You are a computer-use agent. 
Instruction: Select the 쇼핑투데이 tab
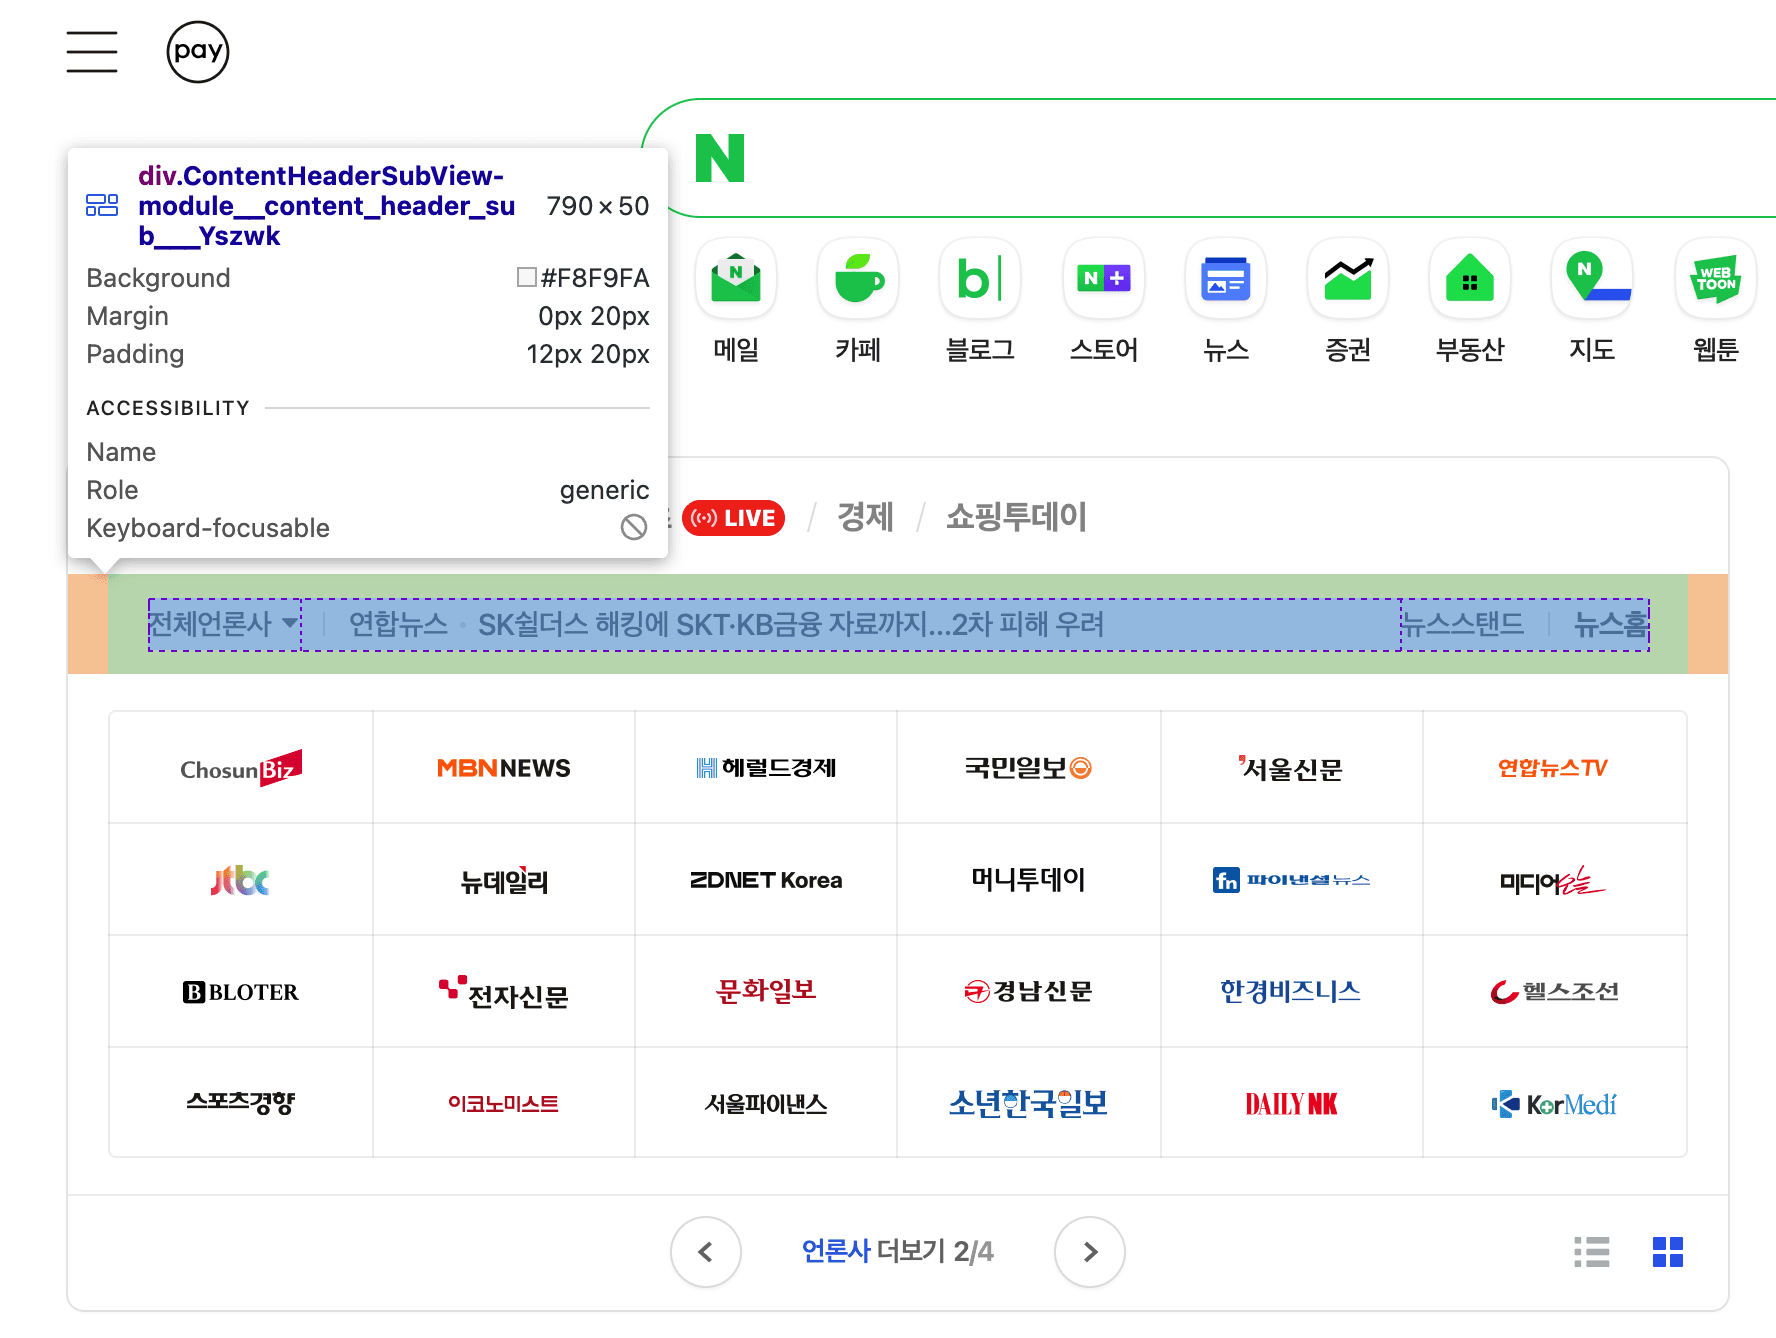point(1016,517)
